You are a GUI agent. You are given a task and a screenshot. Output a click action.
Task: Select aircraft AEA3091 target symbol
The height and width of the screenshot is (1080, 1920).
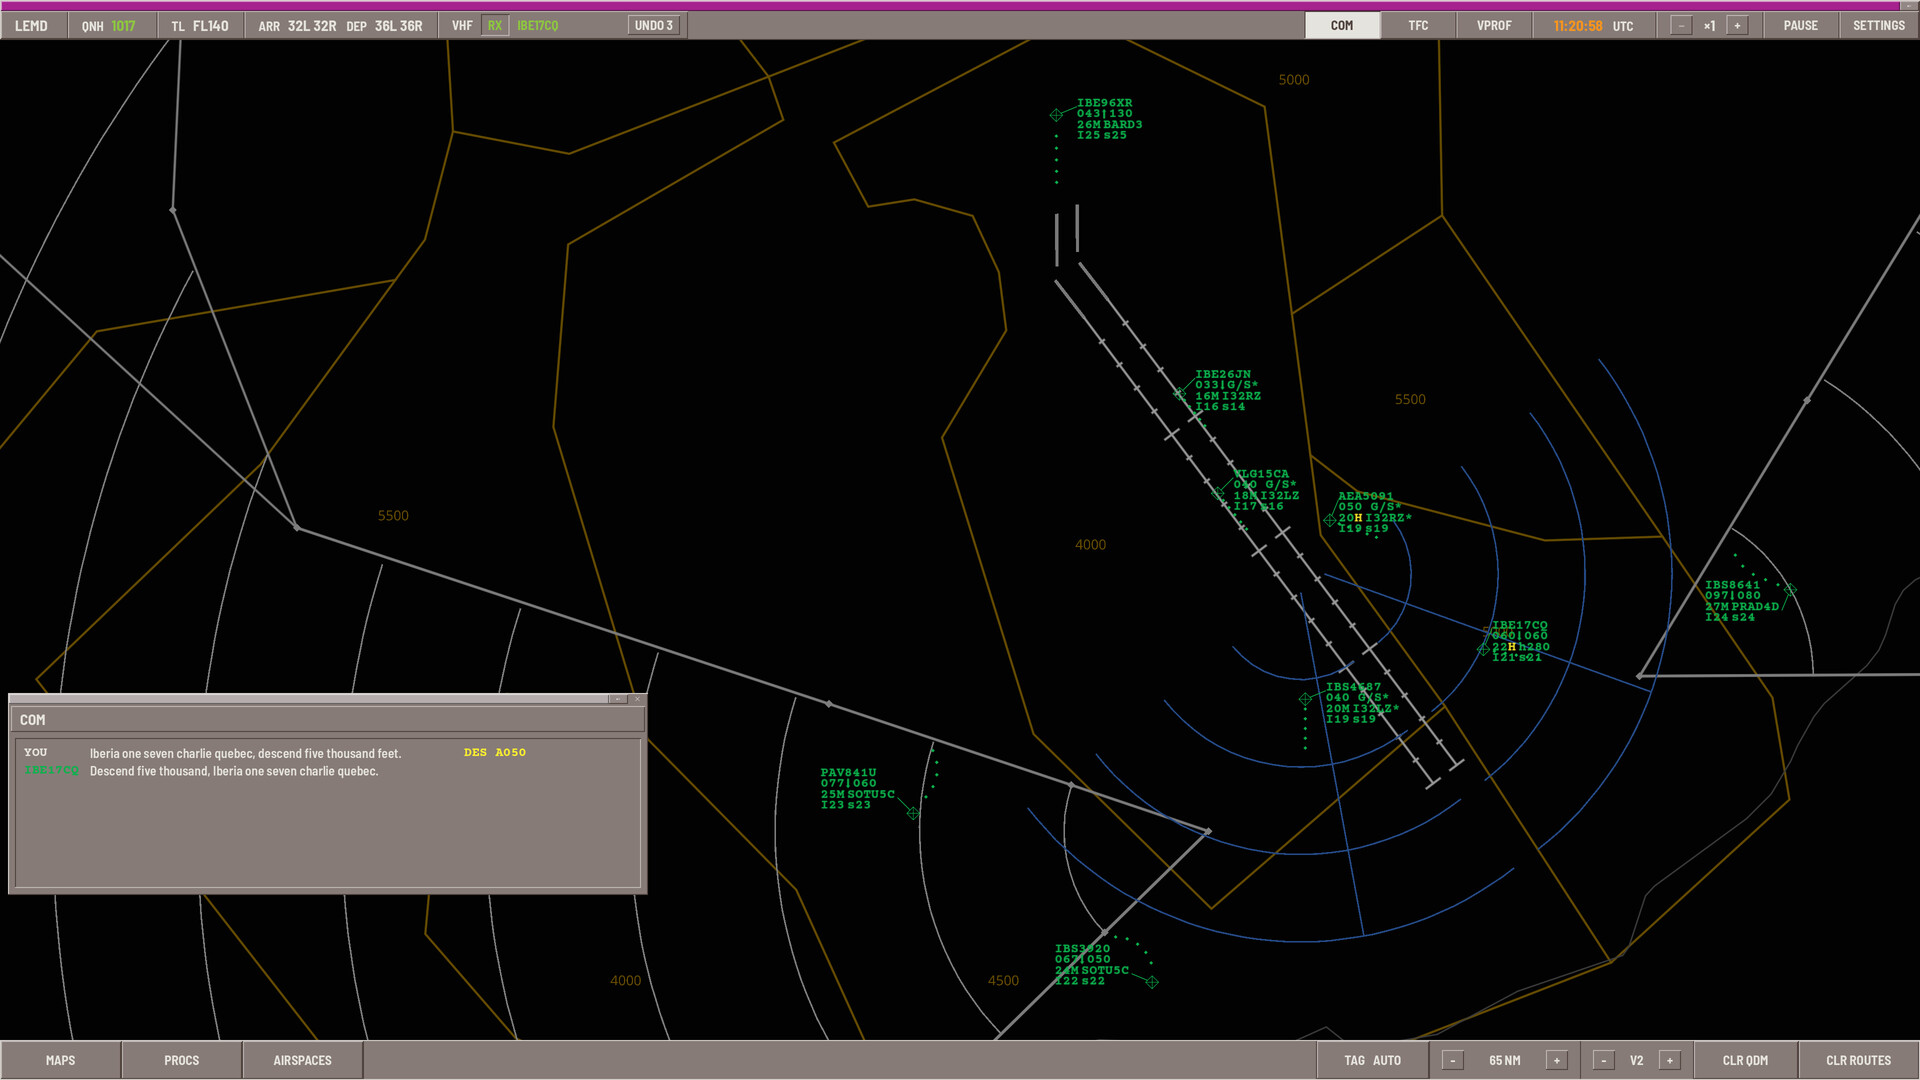tap(1329, 520)
